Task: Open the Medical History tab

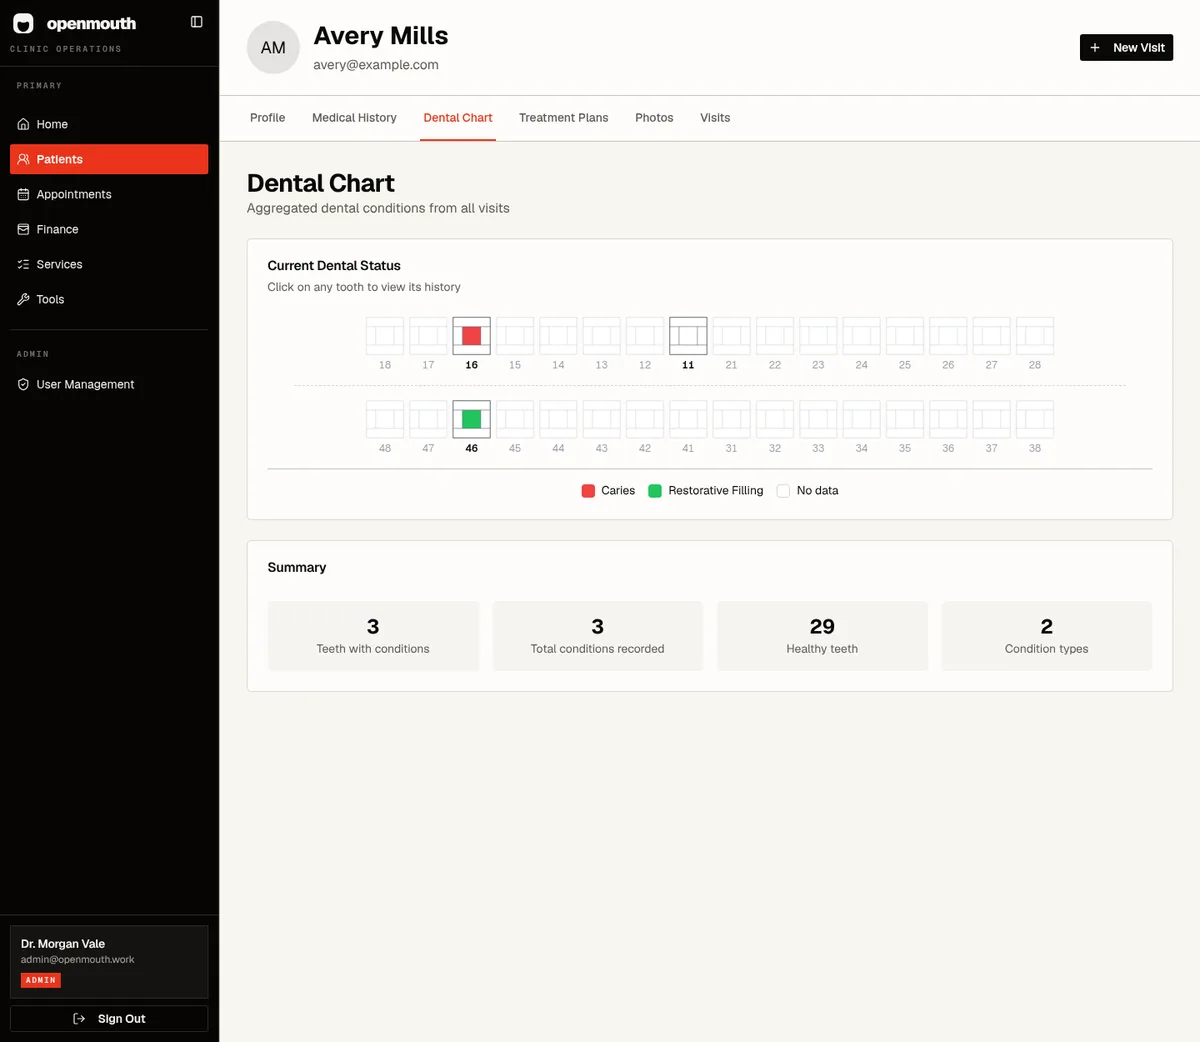Action: point(354,118)
